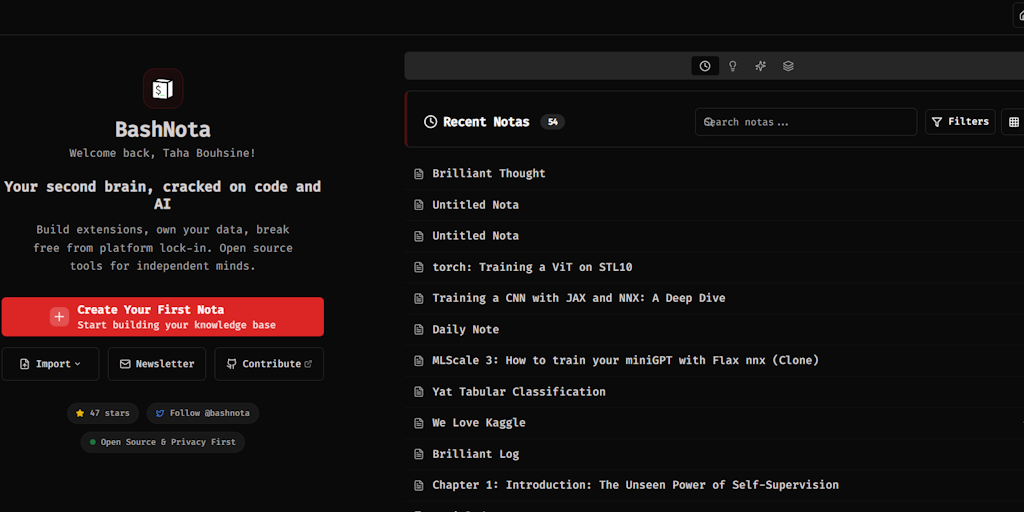Open the Filters button
This screenshot has height=512, width=1024.
960,122
